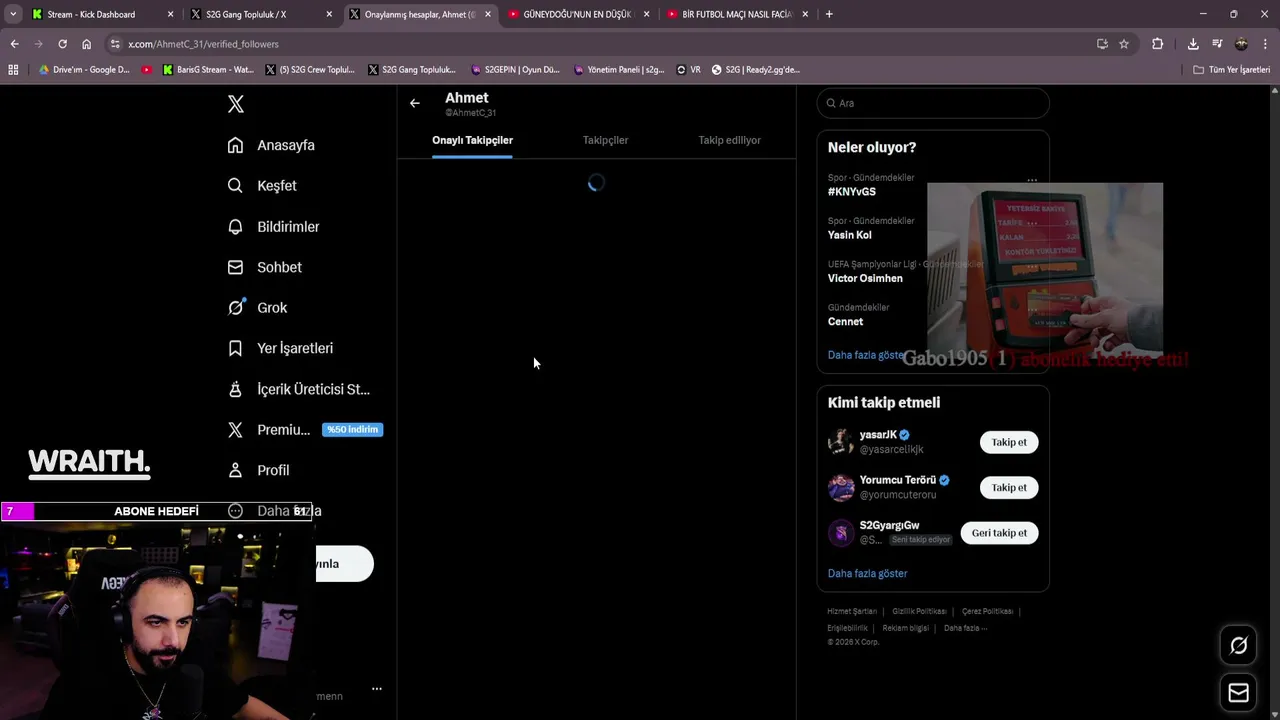The image size is (1280, 720).
Task: Click Geri takip et for S2GyargıGw
Action: [999, 533]
